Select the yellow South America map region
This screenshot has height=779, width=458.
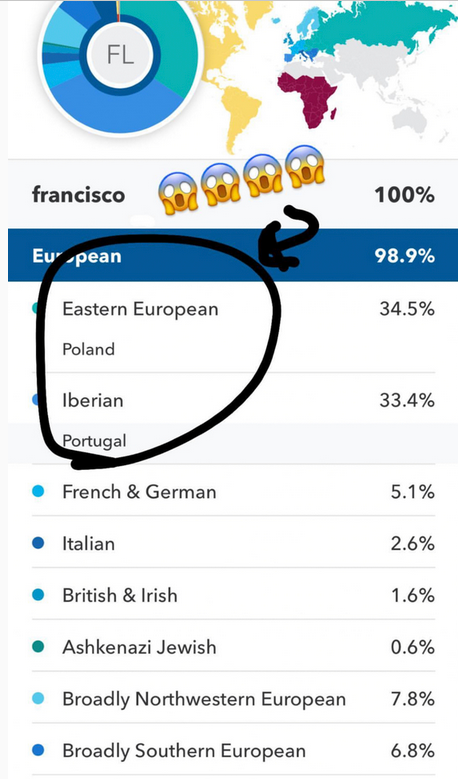(242, 117)
